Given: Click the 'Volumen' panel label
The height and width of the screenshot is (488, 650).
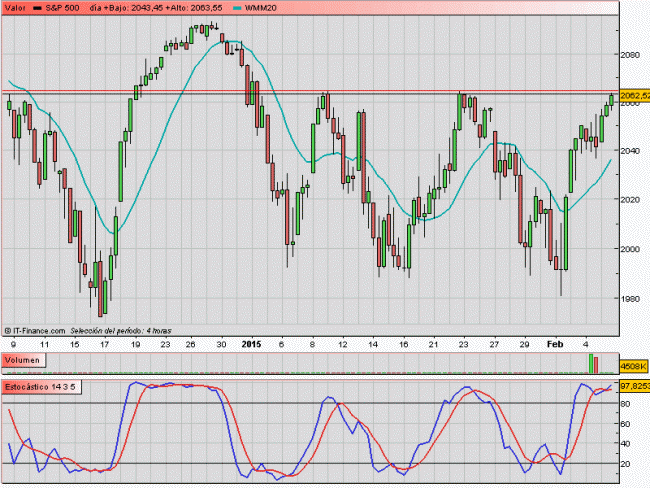Looking at the screenshot, I should click(x=23, y=360).
